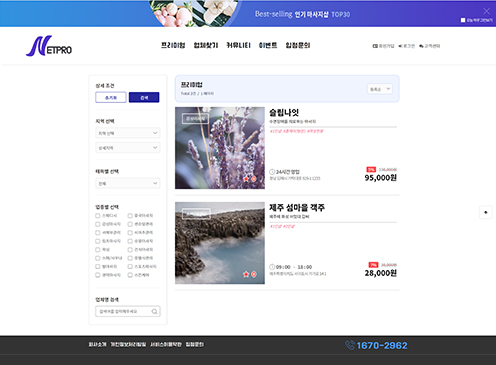Click the Best-selling TOP30 banner text
Viewport: 496px width, 365px height.
coord(302,14)
